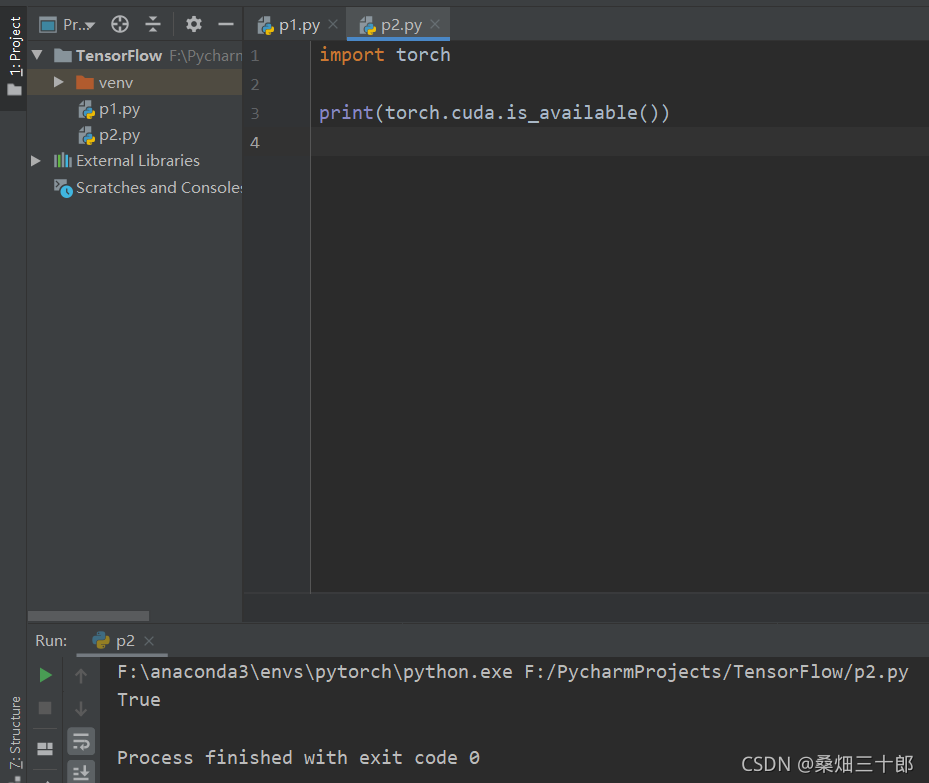Screen dimensions: 929x783
Task: Select the venv folder row
Action: click(134, 82)
